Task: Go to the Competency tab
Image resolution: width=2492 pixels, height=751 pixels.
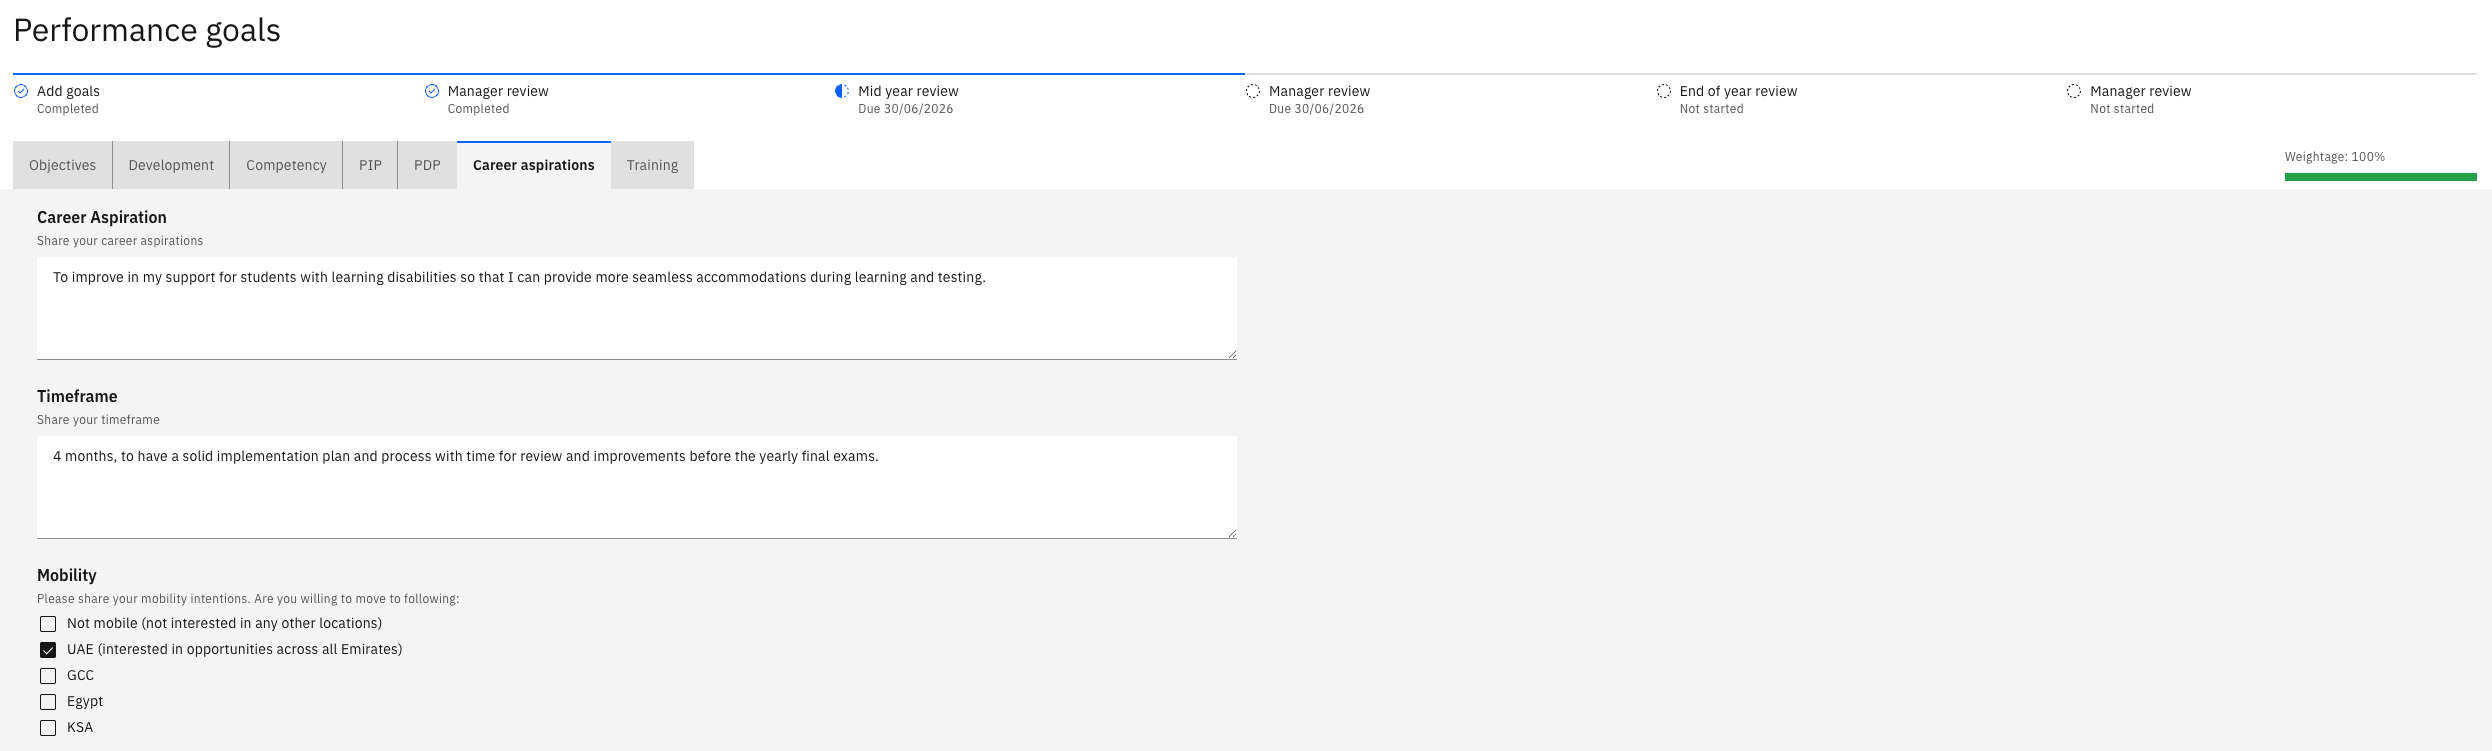Action: pyautogui.click(x=286, y=165)
